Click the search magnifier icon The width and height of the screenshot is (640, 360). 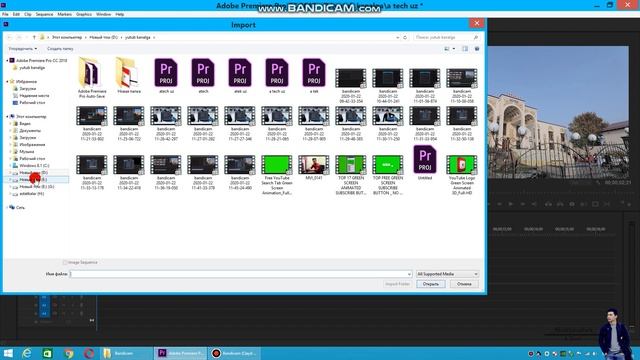click(476, 37)
